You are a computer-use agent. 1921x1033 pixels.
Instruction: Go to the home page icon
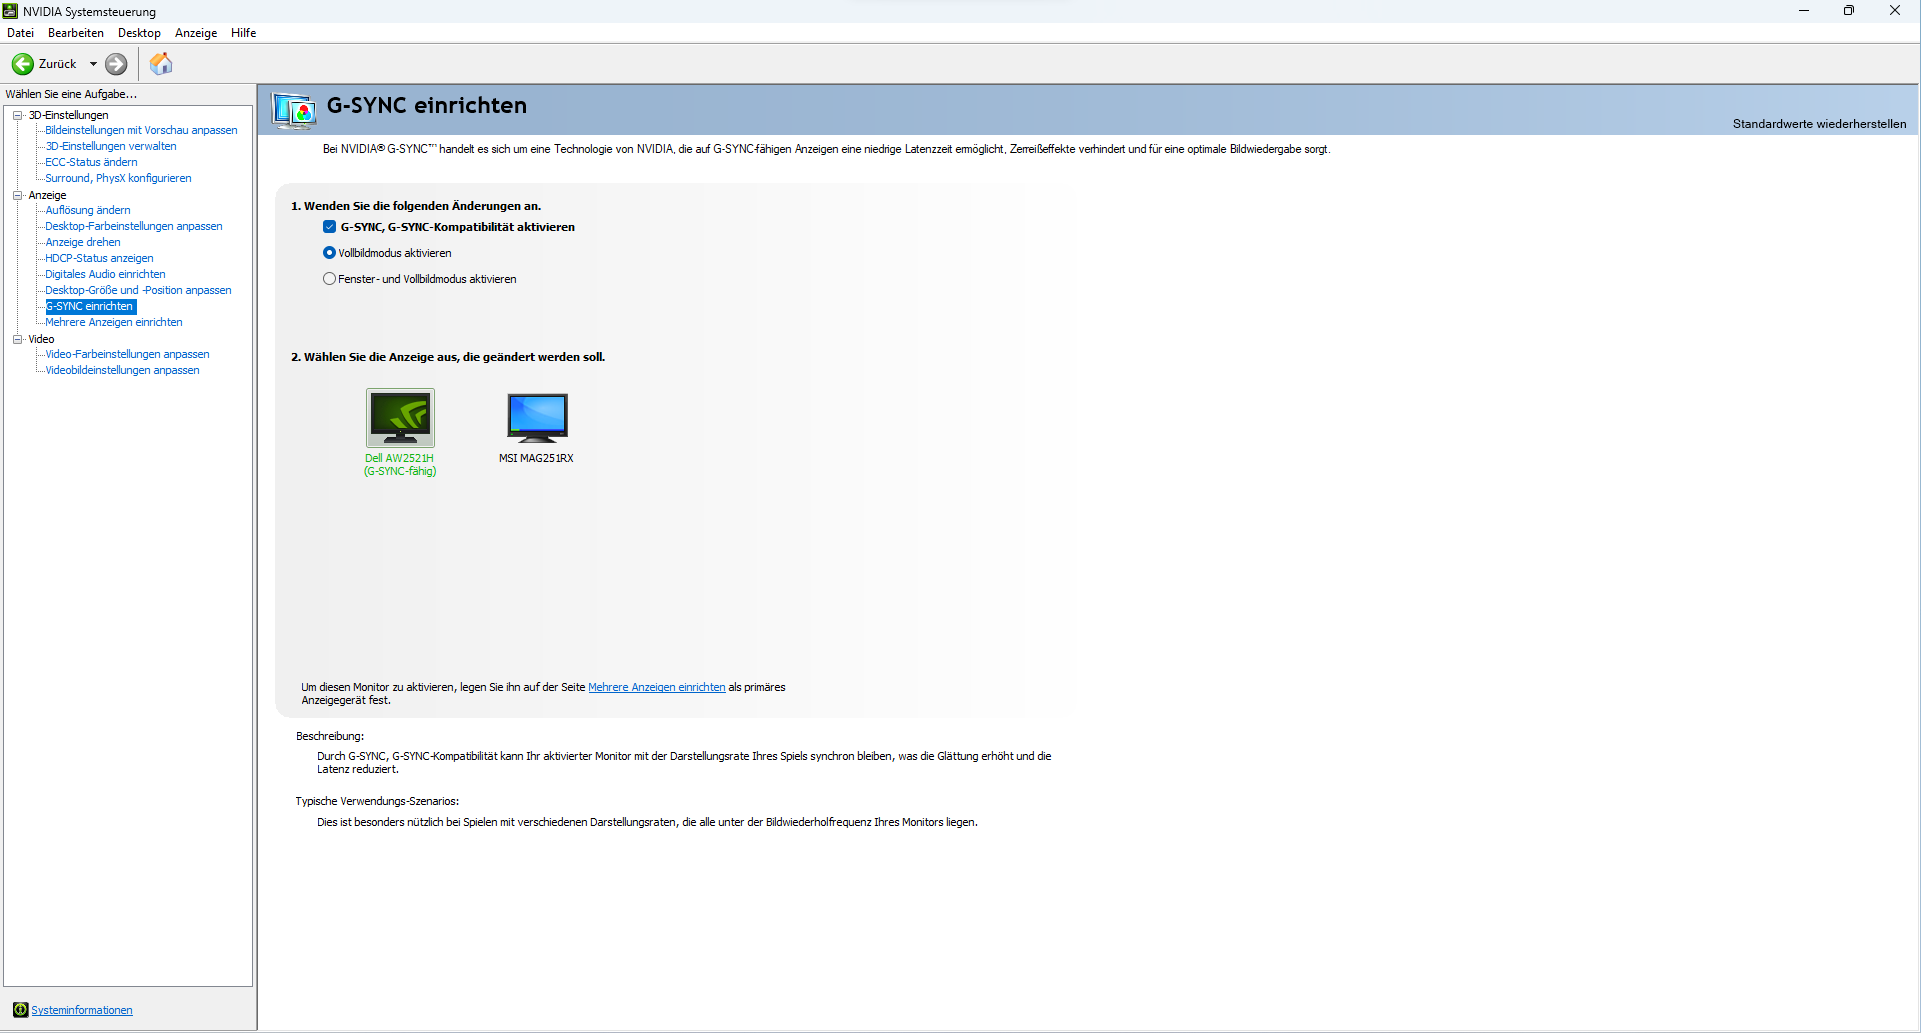[161, 64]
